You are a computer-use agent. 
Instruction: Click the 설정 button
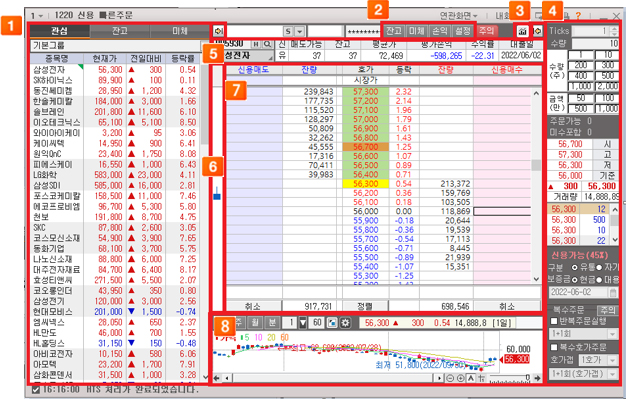463,31
